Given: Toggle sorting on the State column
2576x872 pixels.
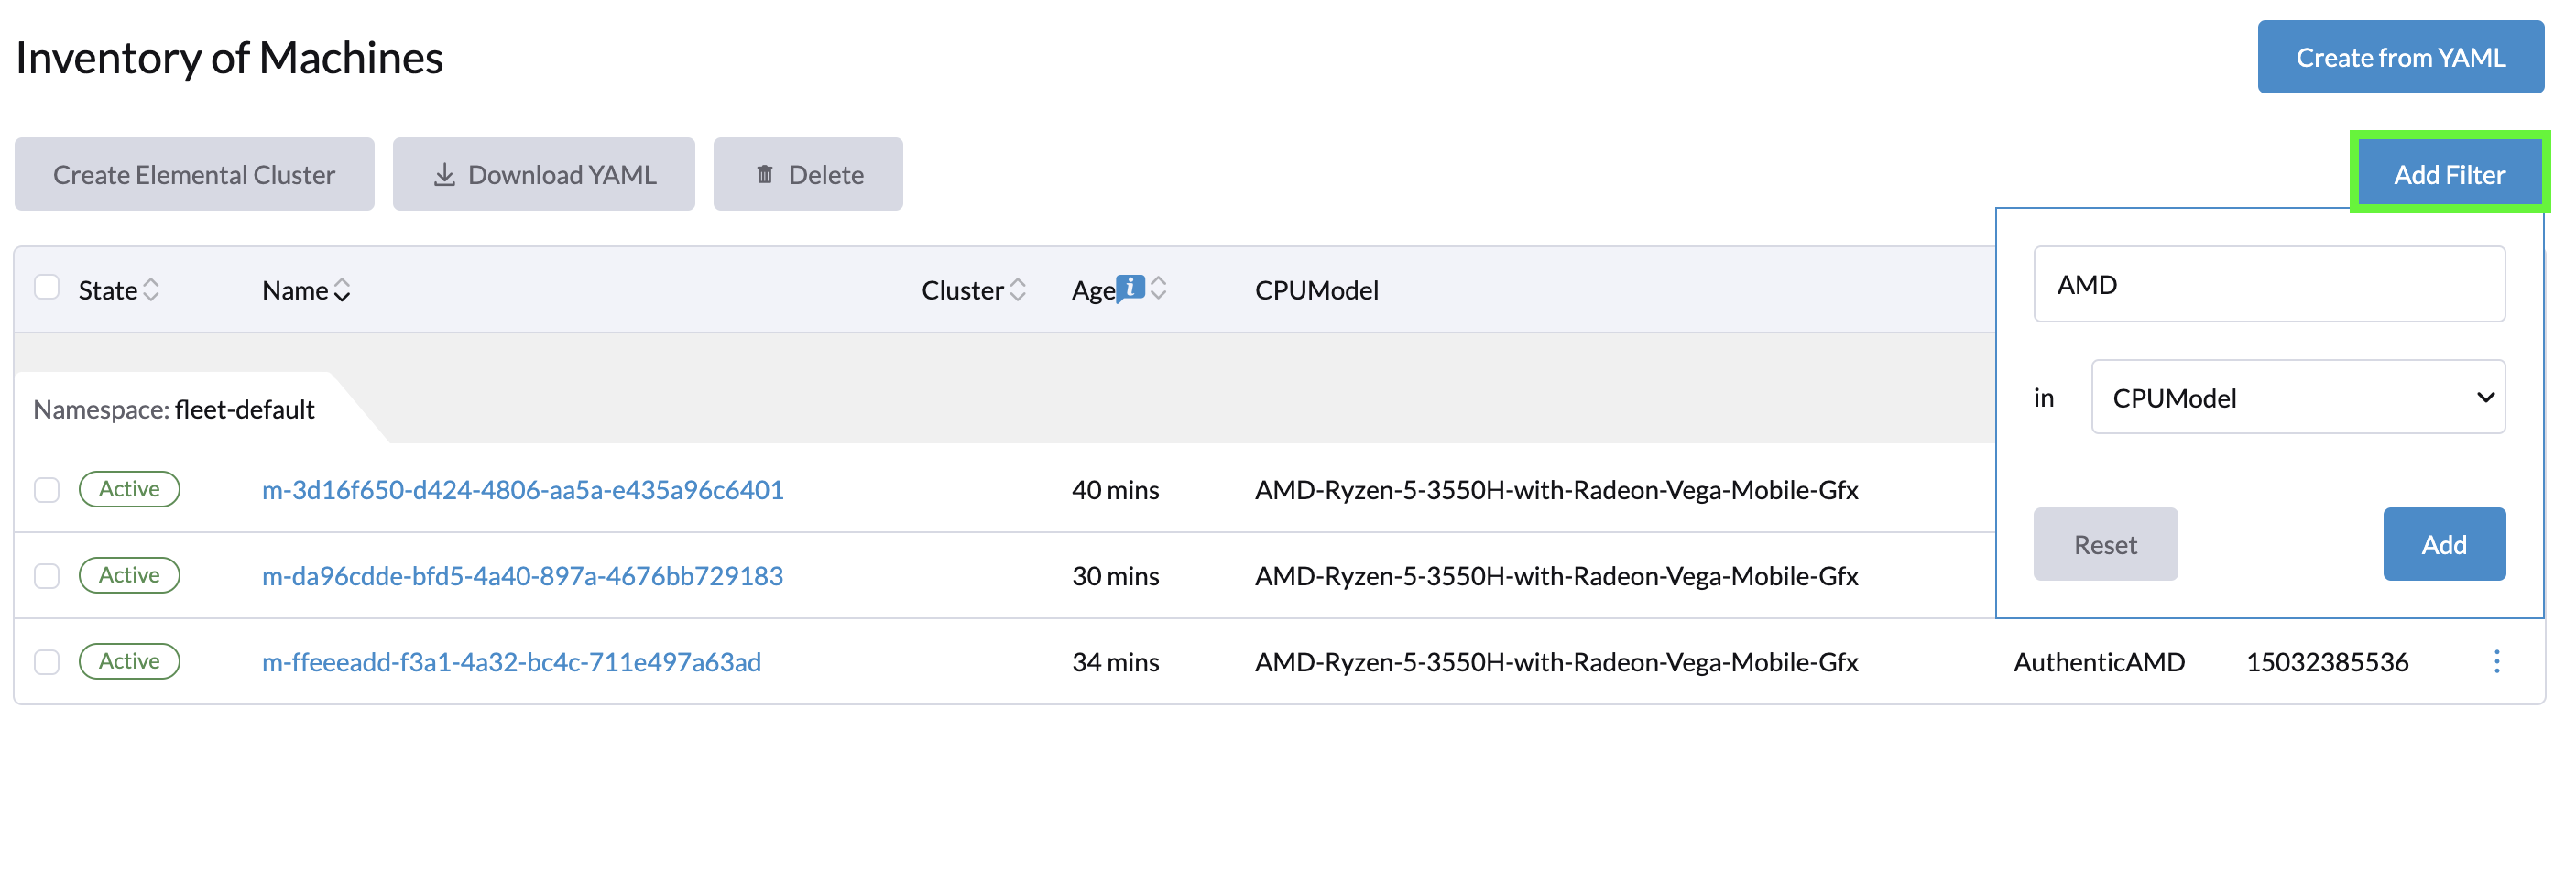Looking at the screenshot, I should [x=152, y=289].
